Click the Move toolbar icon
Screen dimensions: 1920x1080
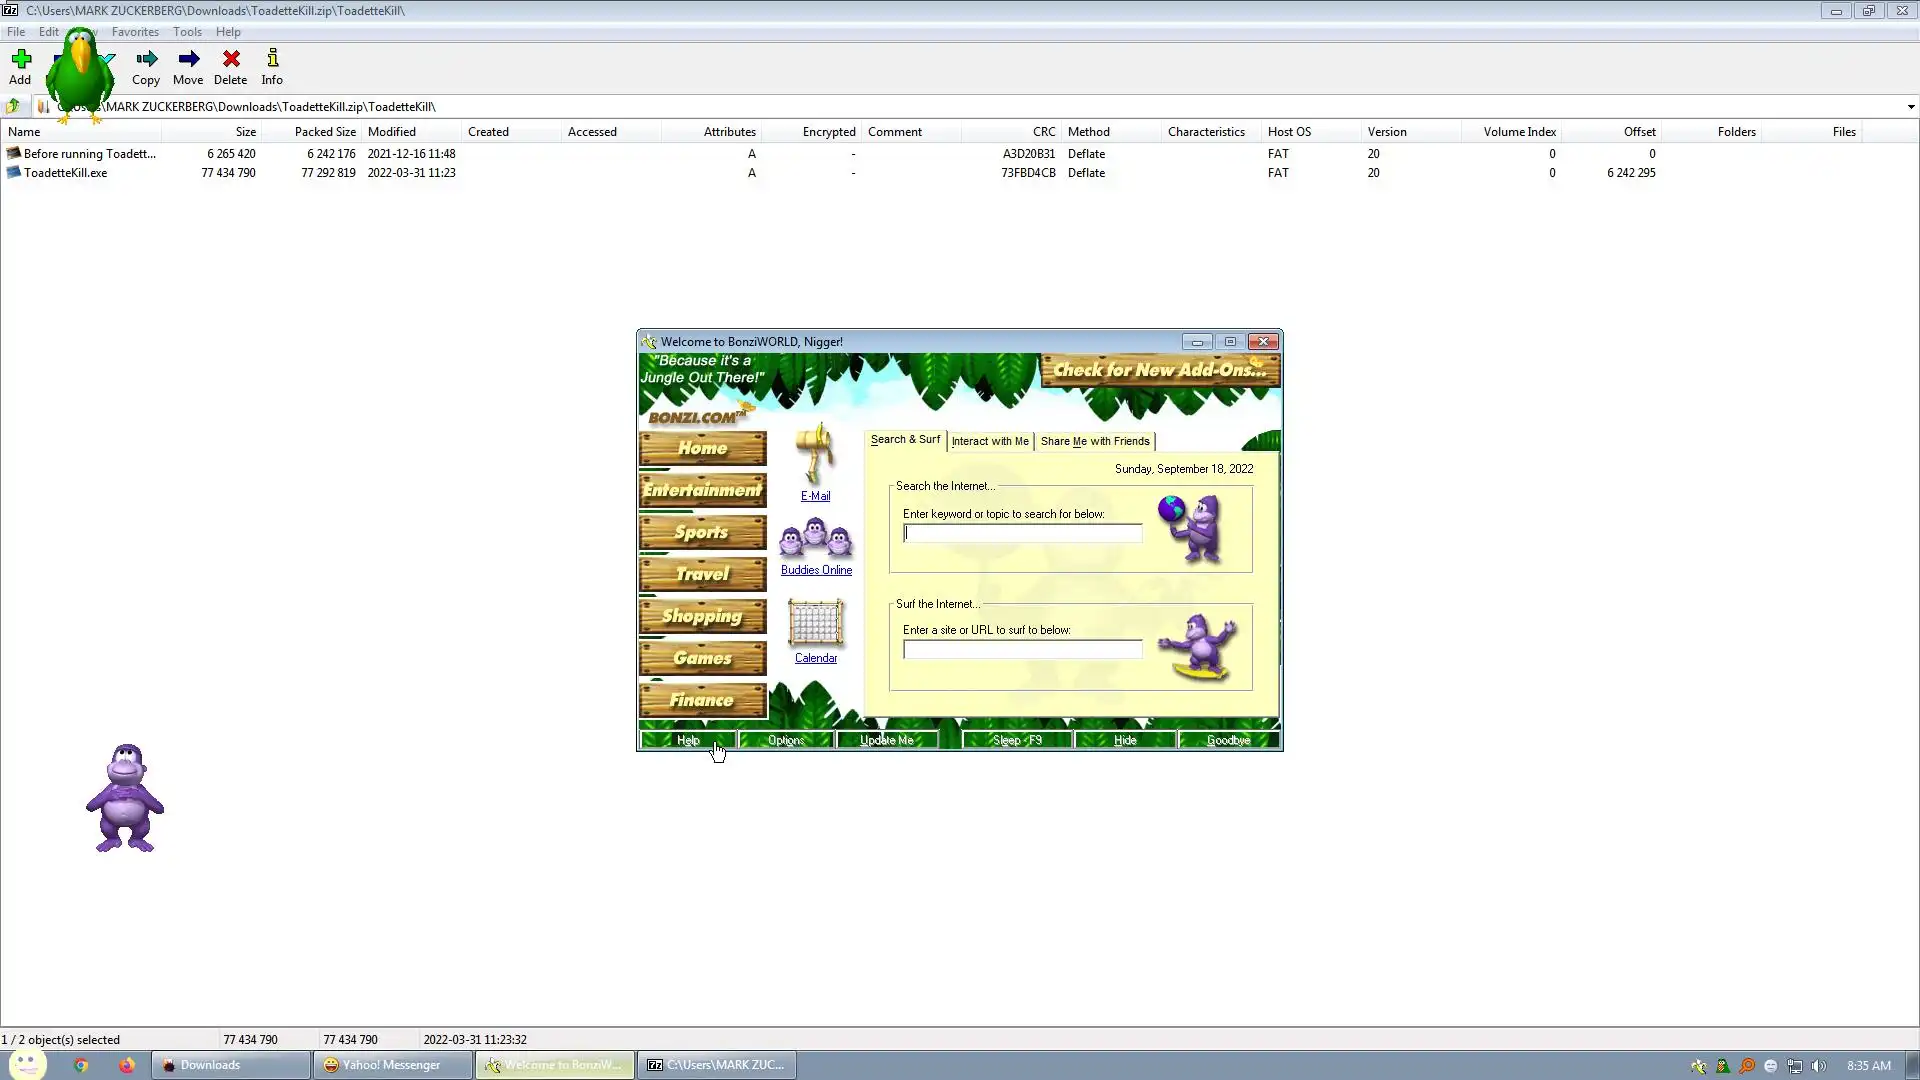point(188,66)
